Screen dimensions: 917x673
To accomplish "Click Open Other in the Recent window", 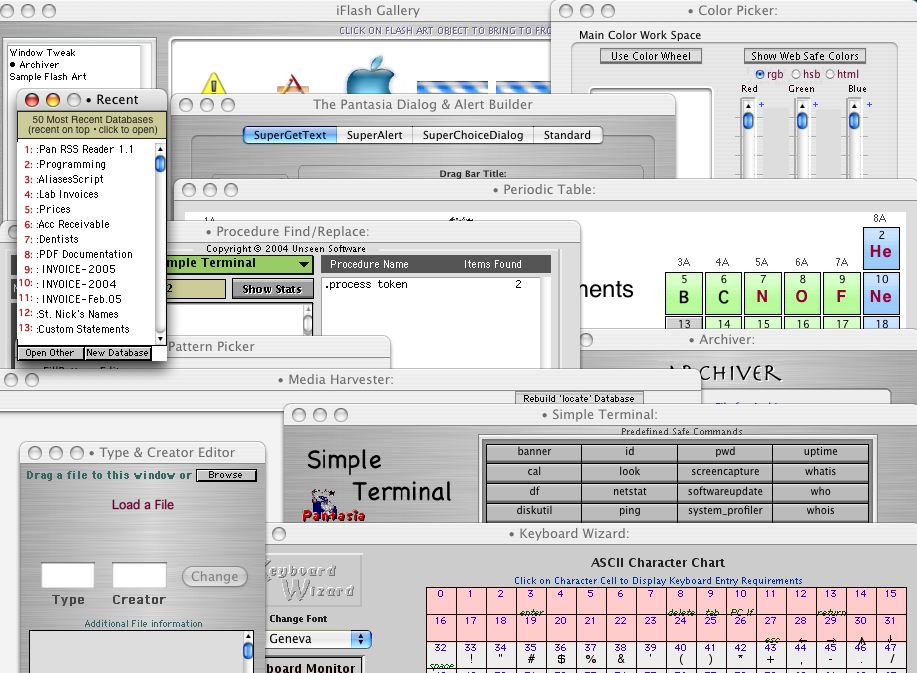I will (50, 353).
